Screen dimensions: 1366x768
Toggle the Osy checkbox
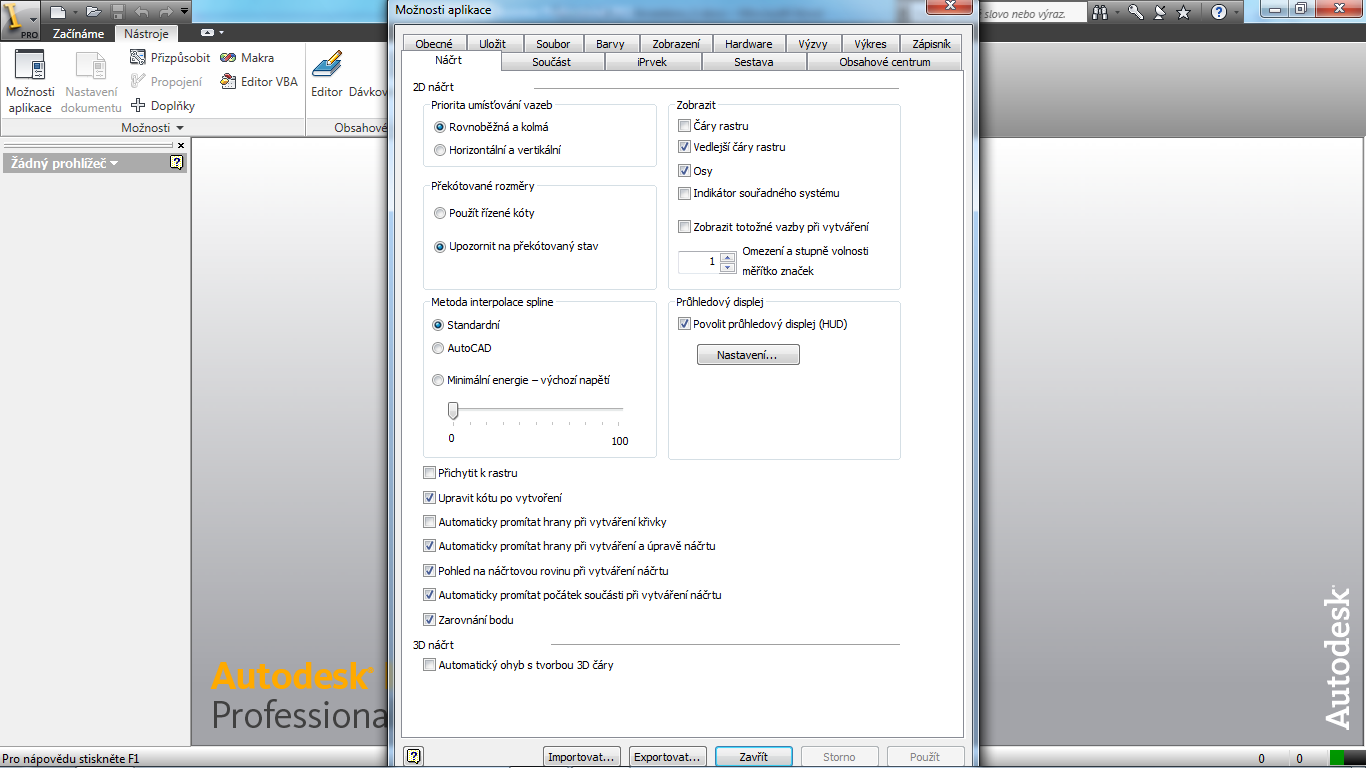684,171
